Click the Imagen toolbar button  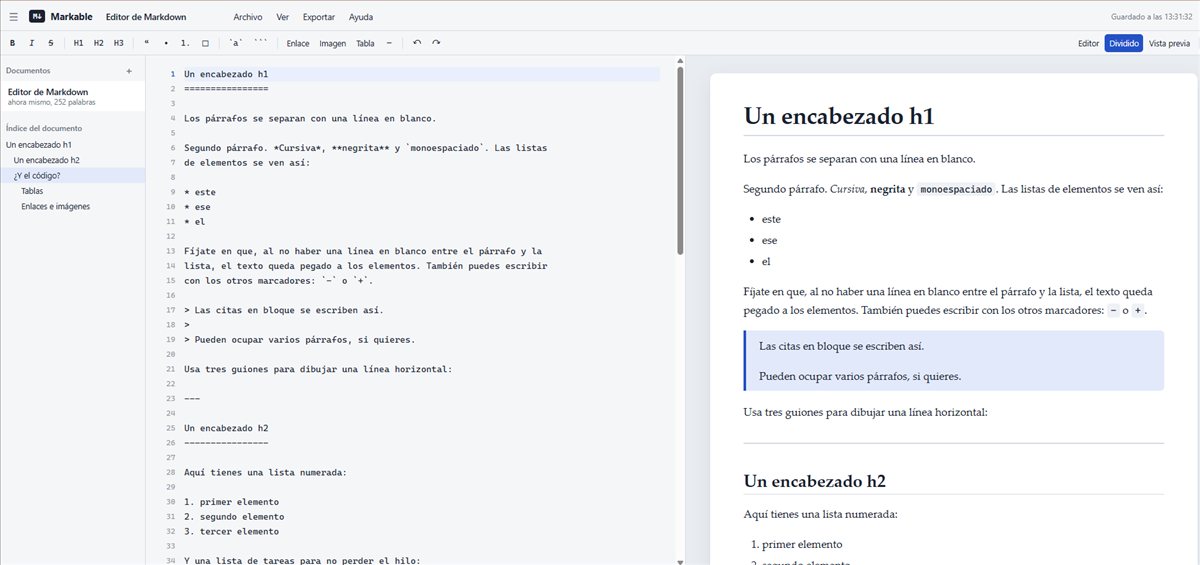pyautogui.click(x=332, y=43)
